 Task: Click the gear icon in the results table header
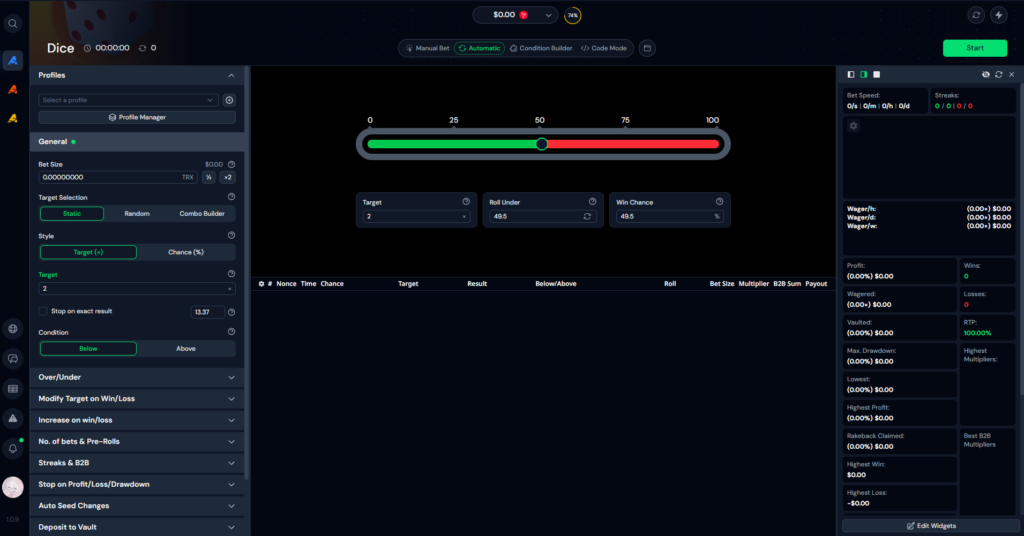pyautogui.click(x=261, y=284)
